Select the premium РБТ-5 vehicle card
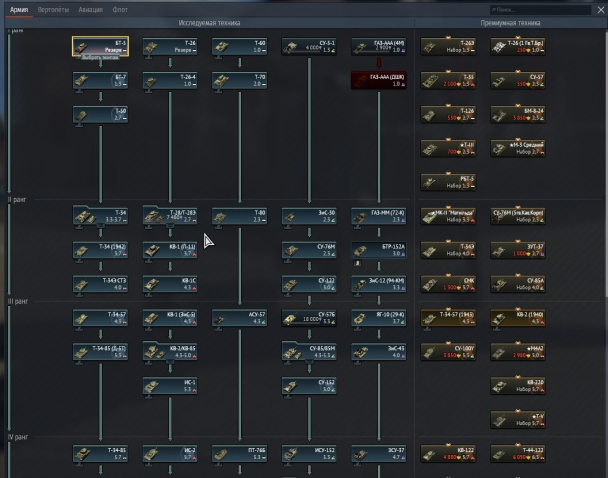Image resolution: width=608 pixels, height=478 pixels. click(x=448, y=182)
